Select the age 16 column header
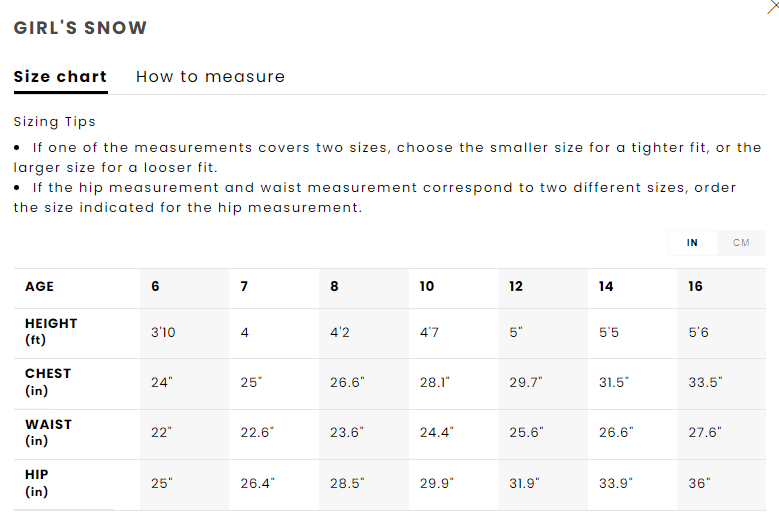Screen dimensions: 779x519 pos(695,286)
